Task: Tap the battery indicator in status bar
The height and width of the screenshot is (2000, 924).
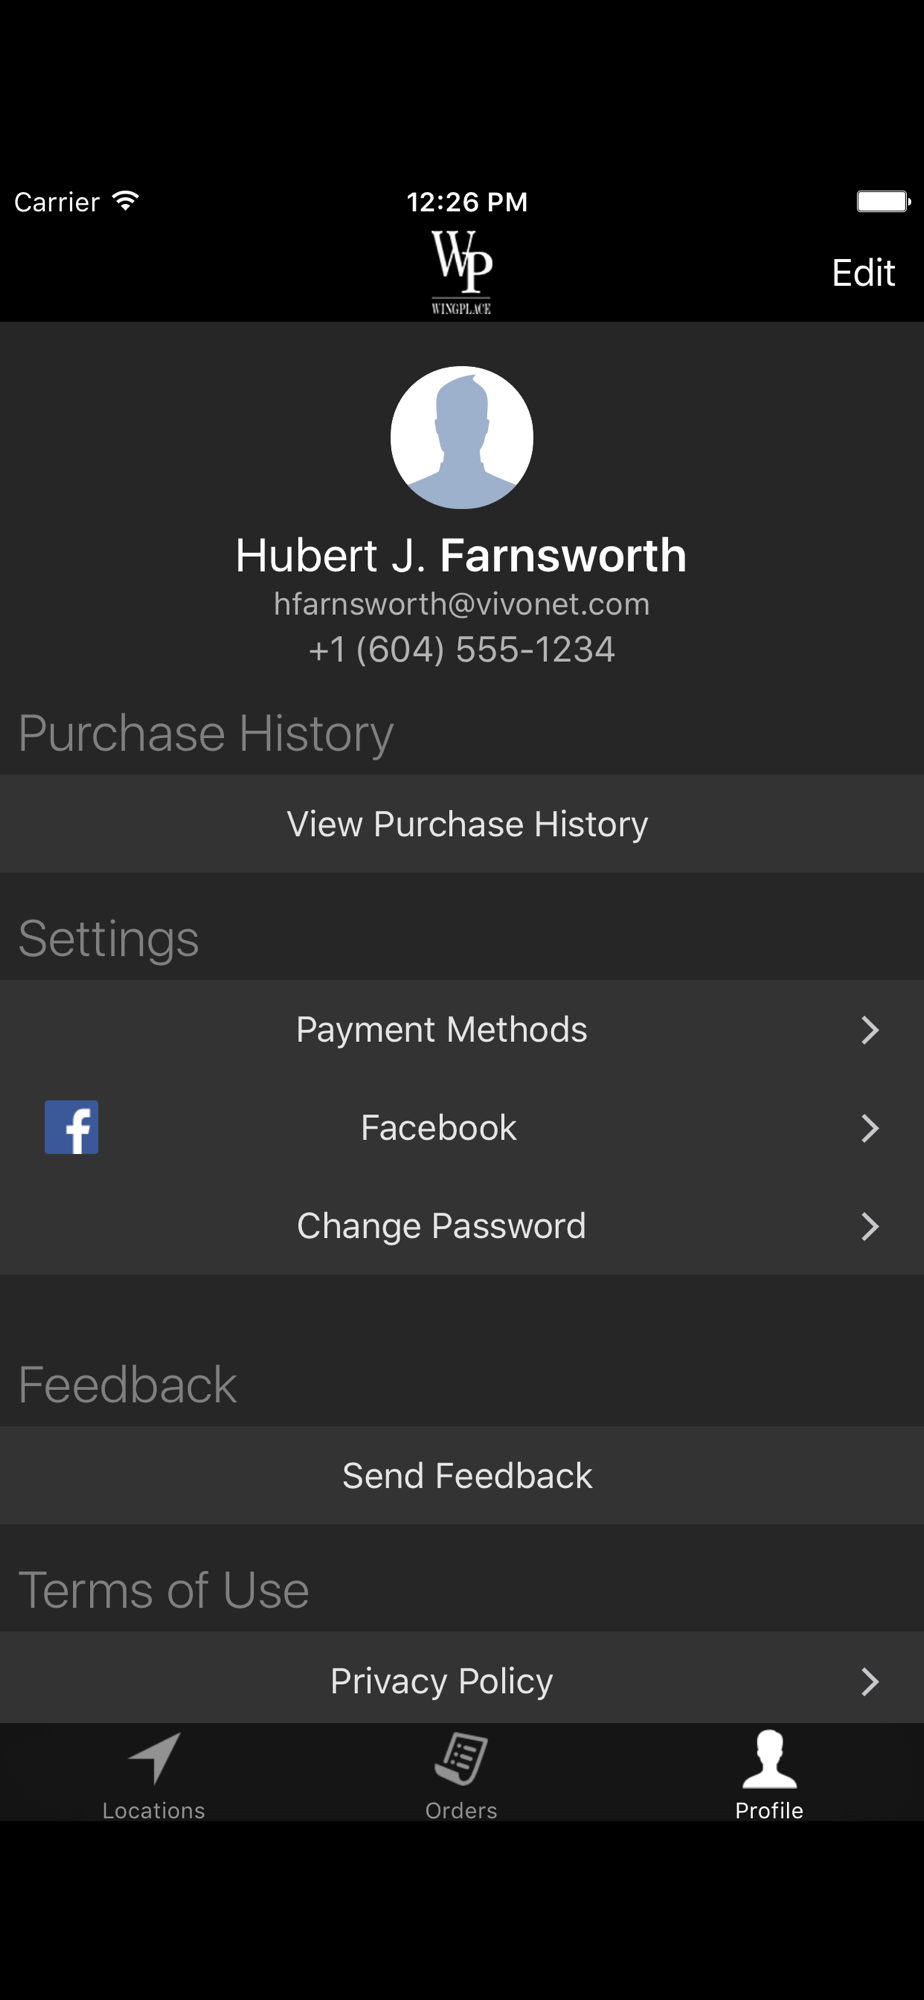Action: 883,201
